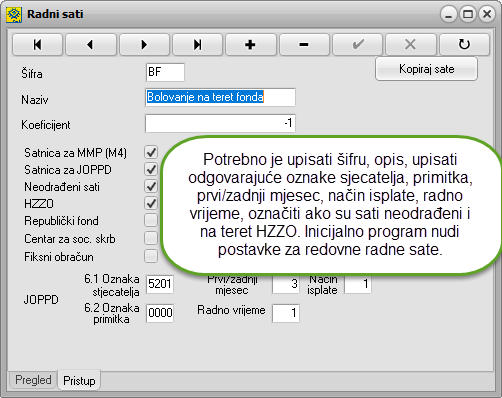Focus the Koeficijent field

(x=220, y=123)
